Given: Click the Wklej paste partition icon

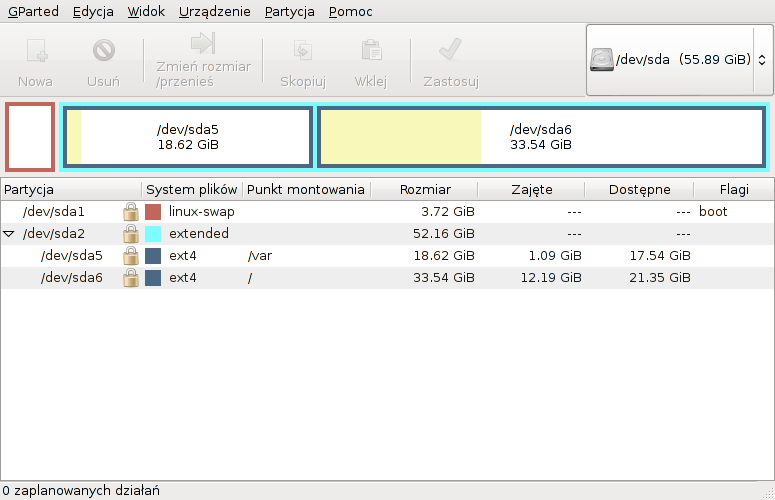Looking at the screenshot, I should (x=370, y=50).
